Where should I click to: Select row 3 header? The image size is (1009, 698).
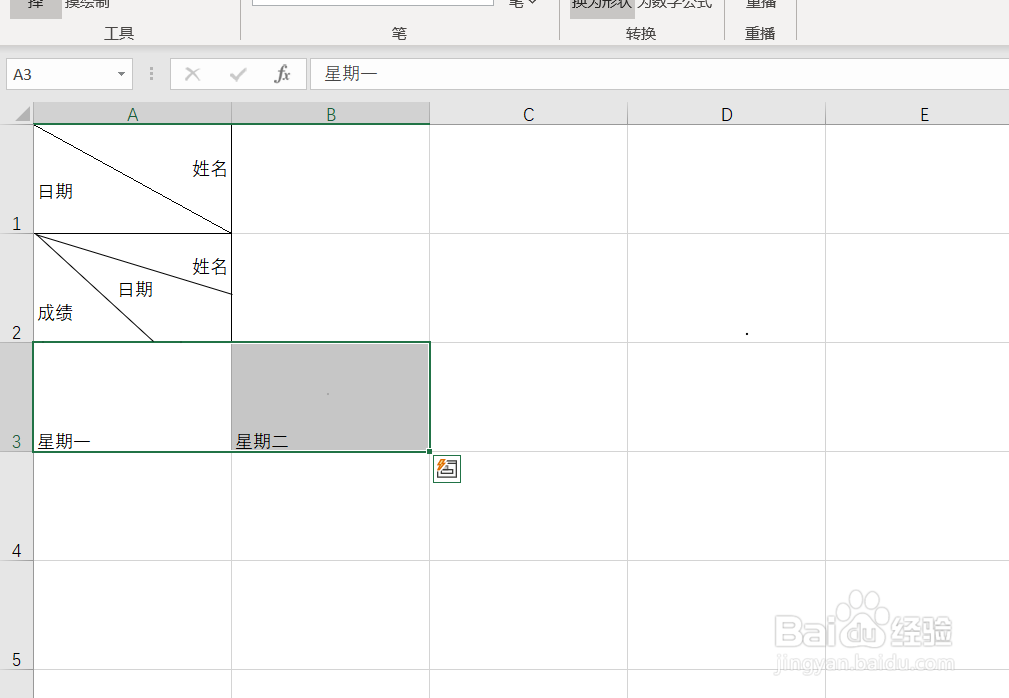point(17,397)
